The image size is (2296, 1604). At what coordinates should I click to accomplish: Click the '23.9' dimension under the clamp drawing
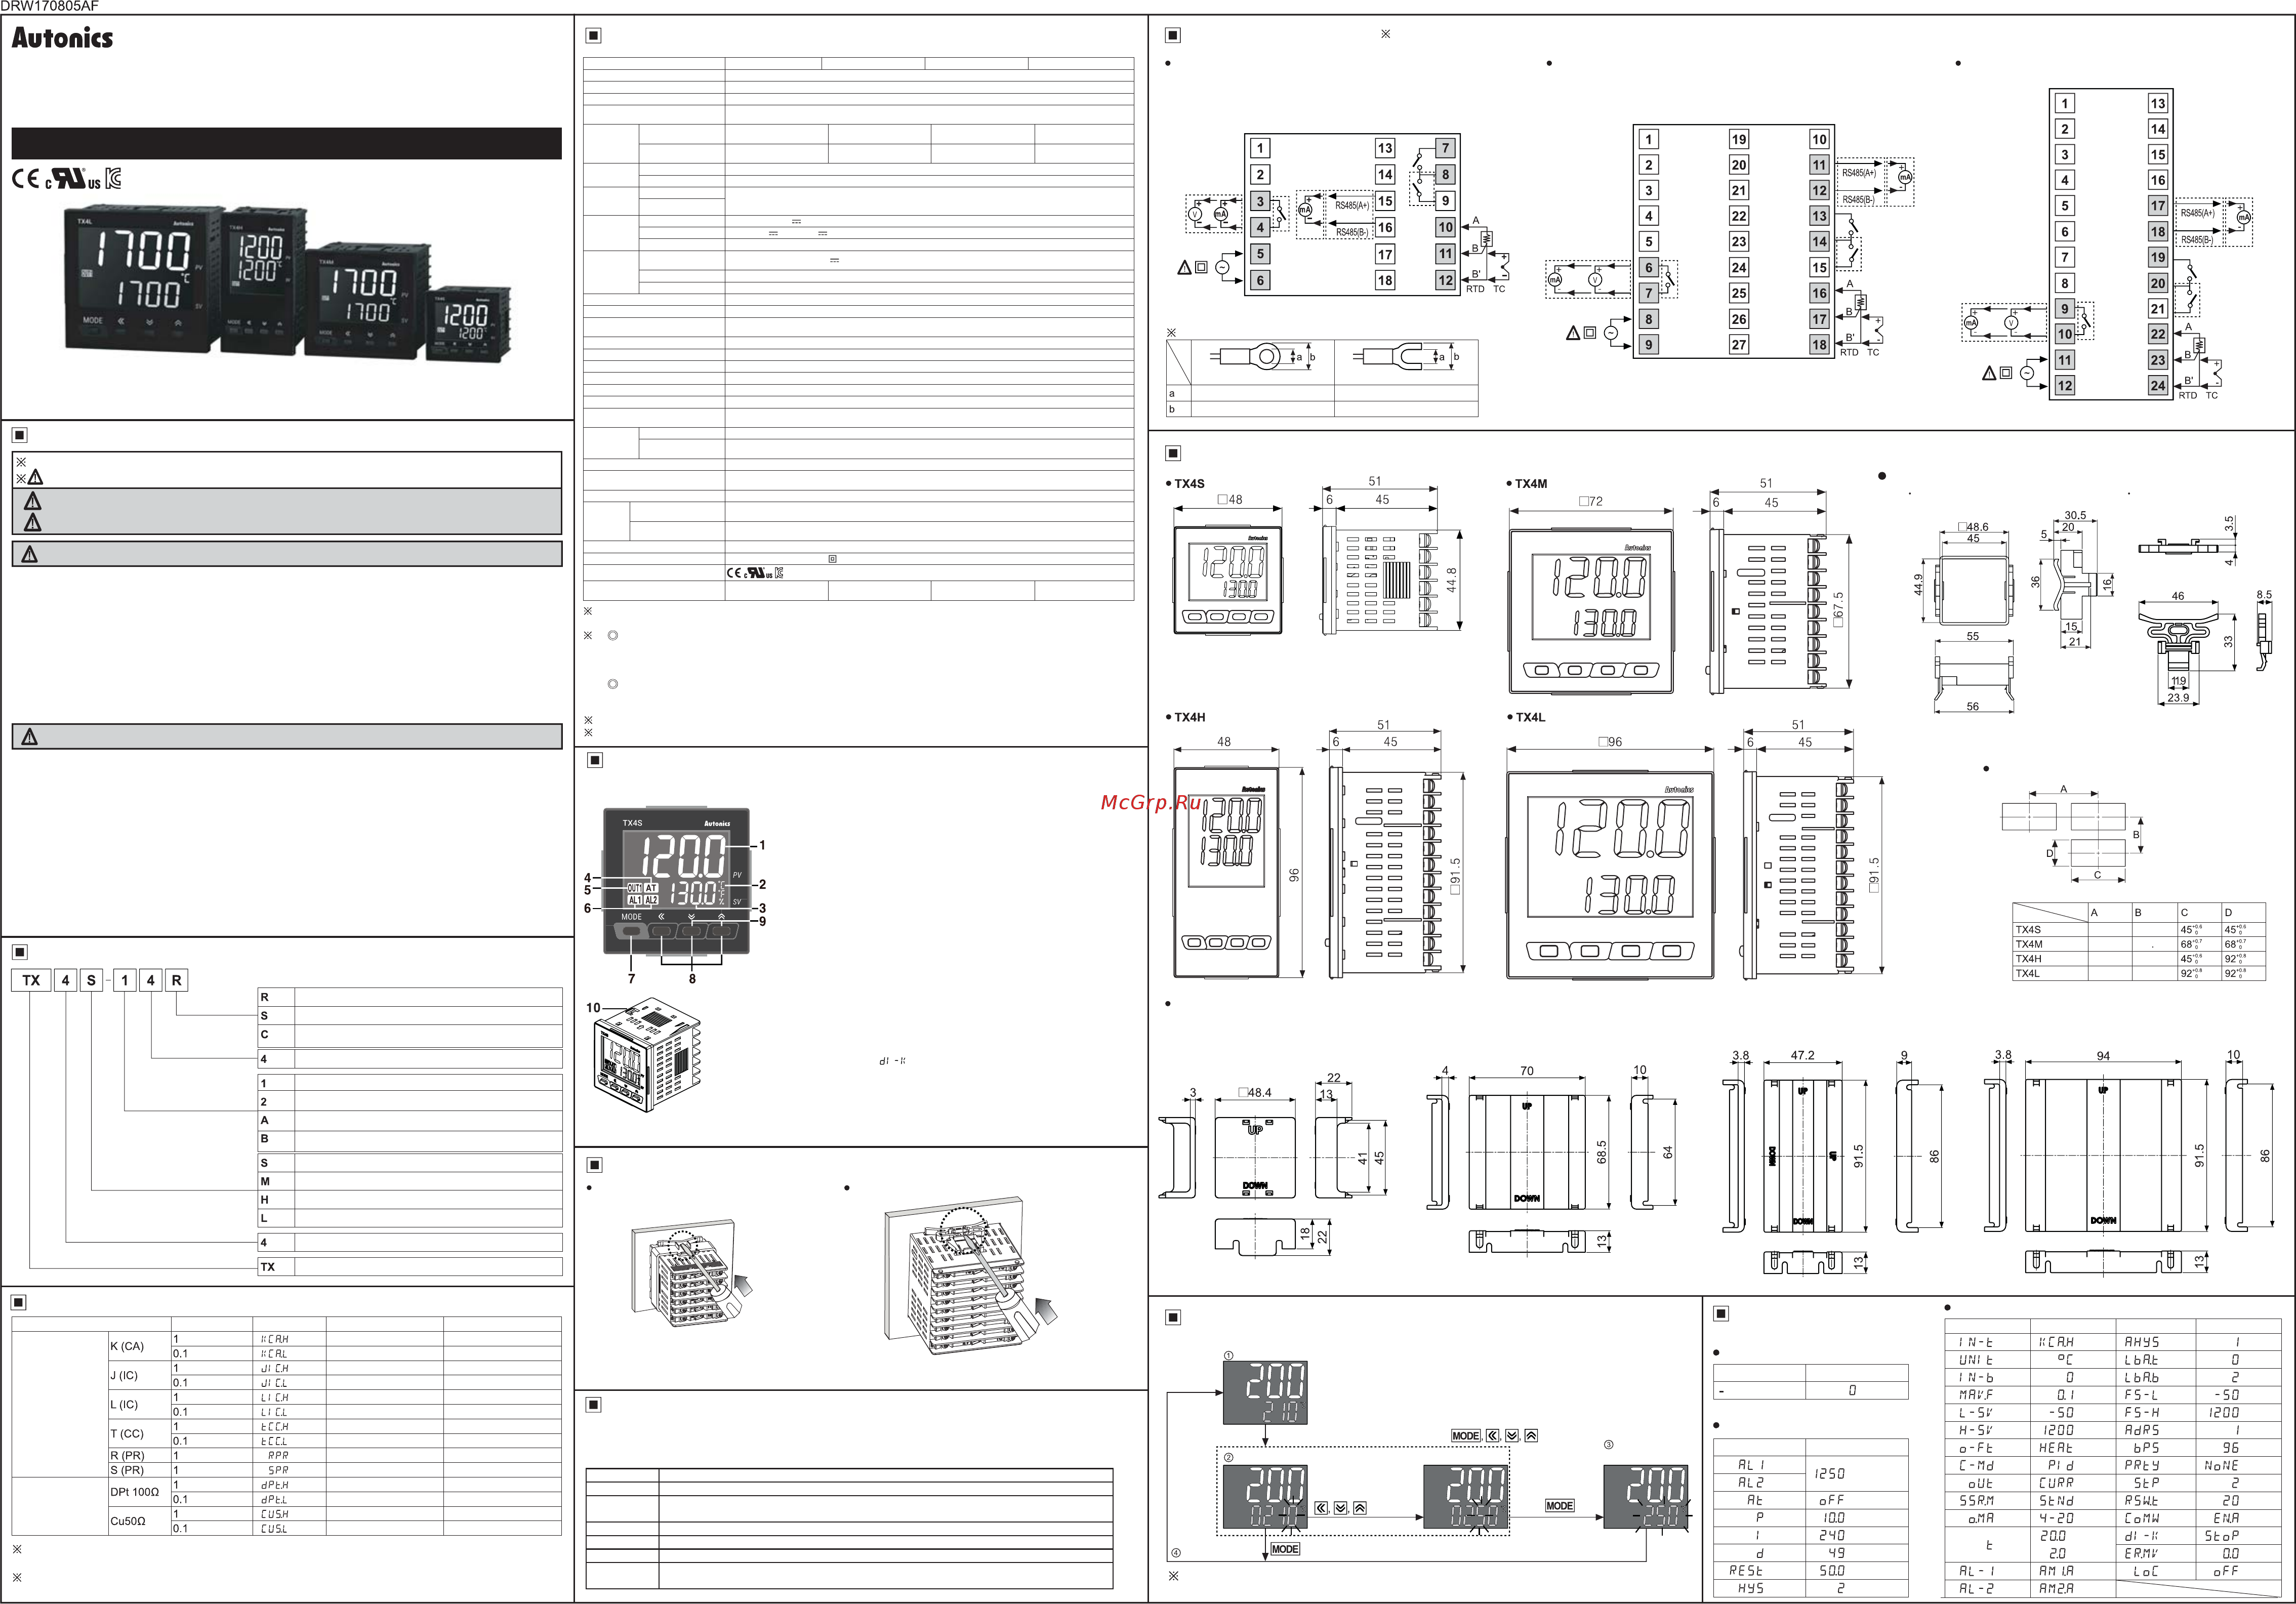2178,698
